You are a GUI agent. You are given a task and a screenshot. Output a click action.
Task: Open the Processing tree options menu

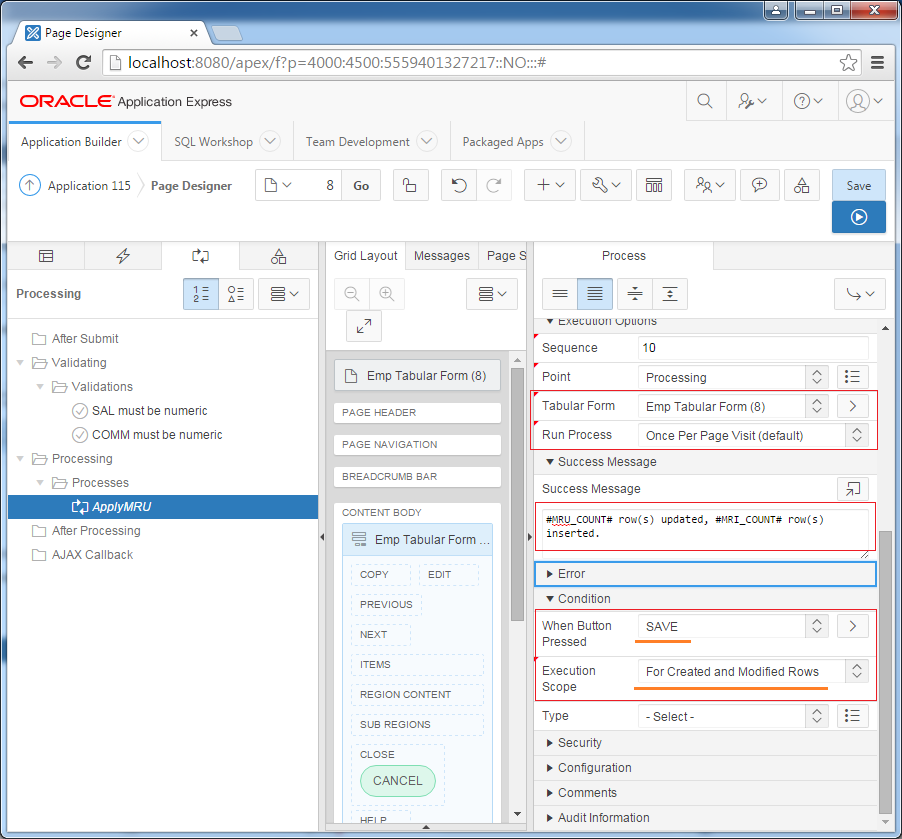click(284, 294)
